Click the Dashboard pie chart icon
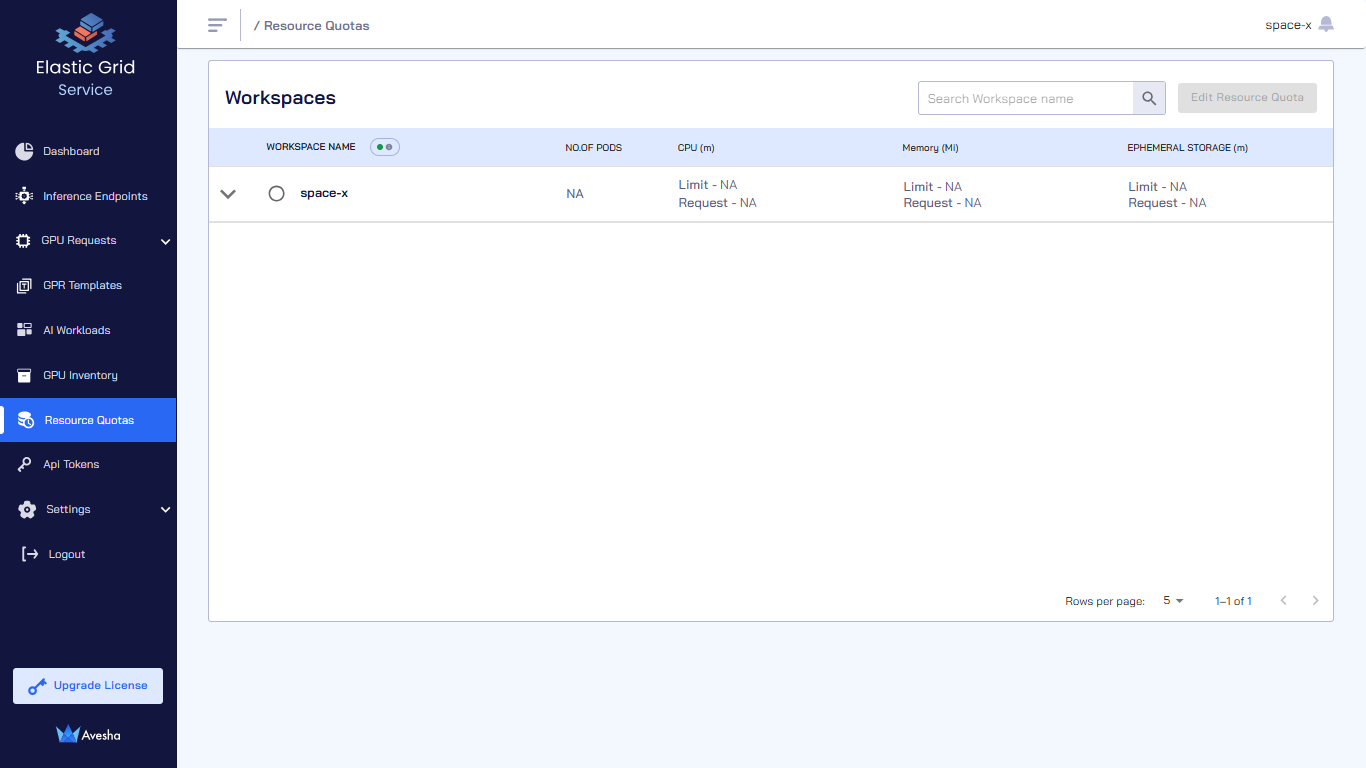The image size is (1366, 768). point(24,151)
